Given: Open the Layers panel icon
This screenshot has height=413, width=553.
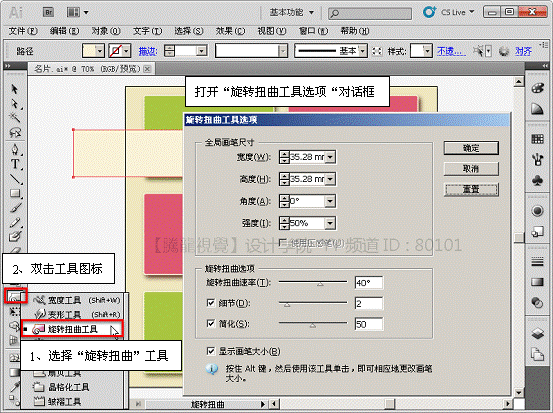Looking at the screenshot, I should tap(537, 333).
